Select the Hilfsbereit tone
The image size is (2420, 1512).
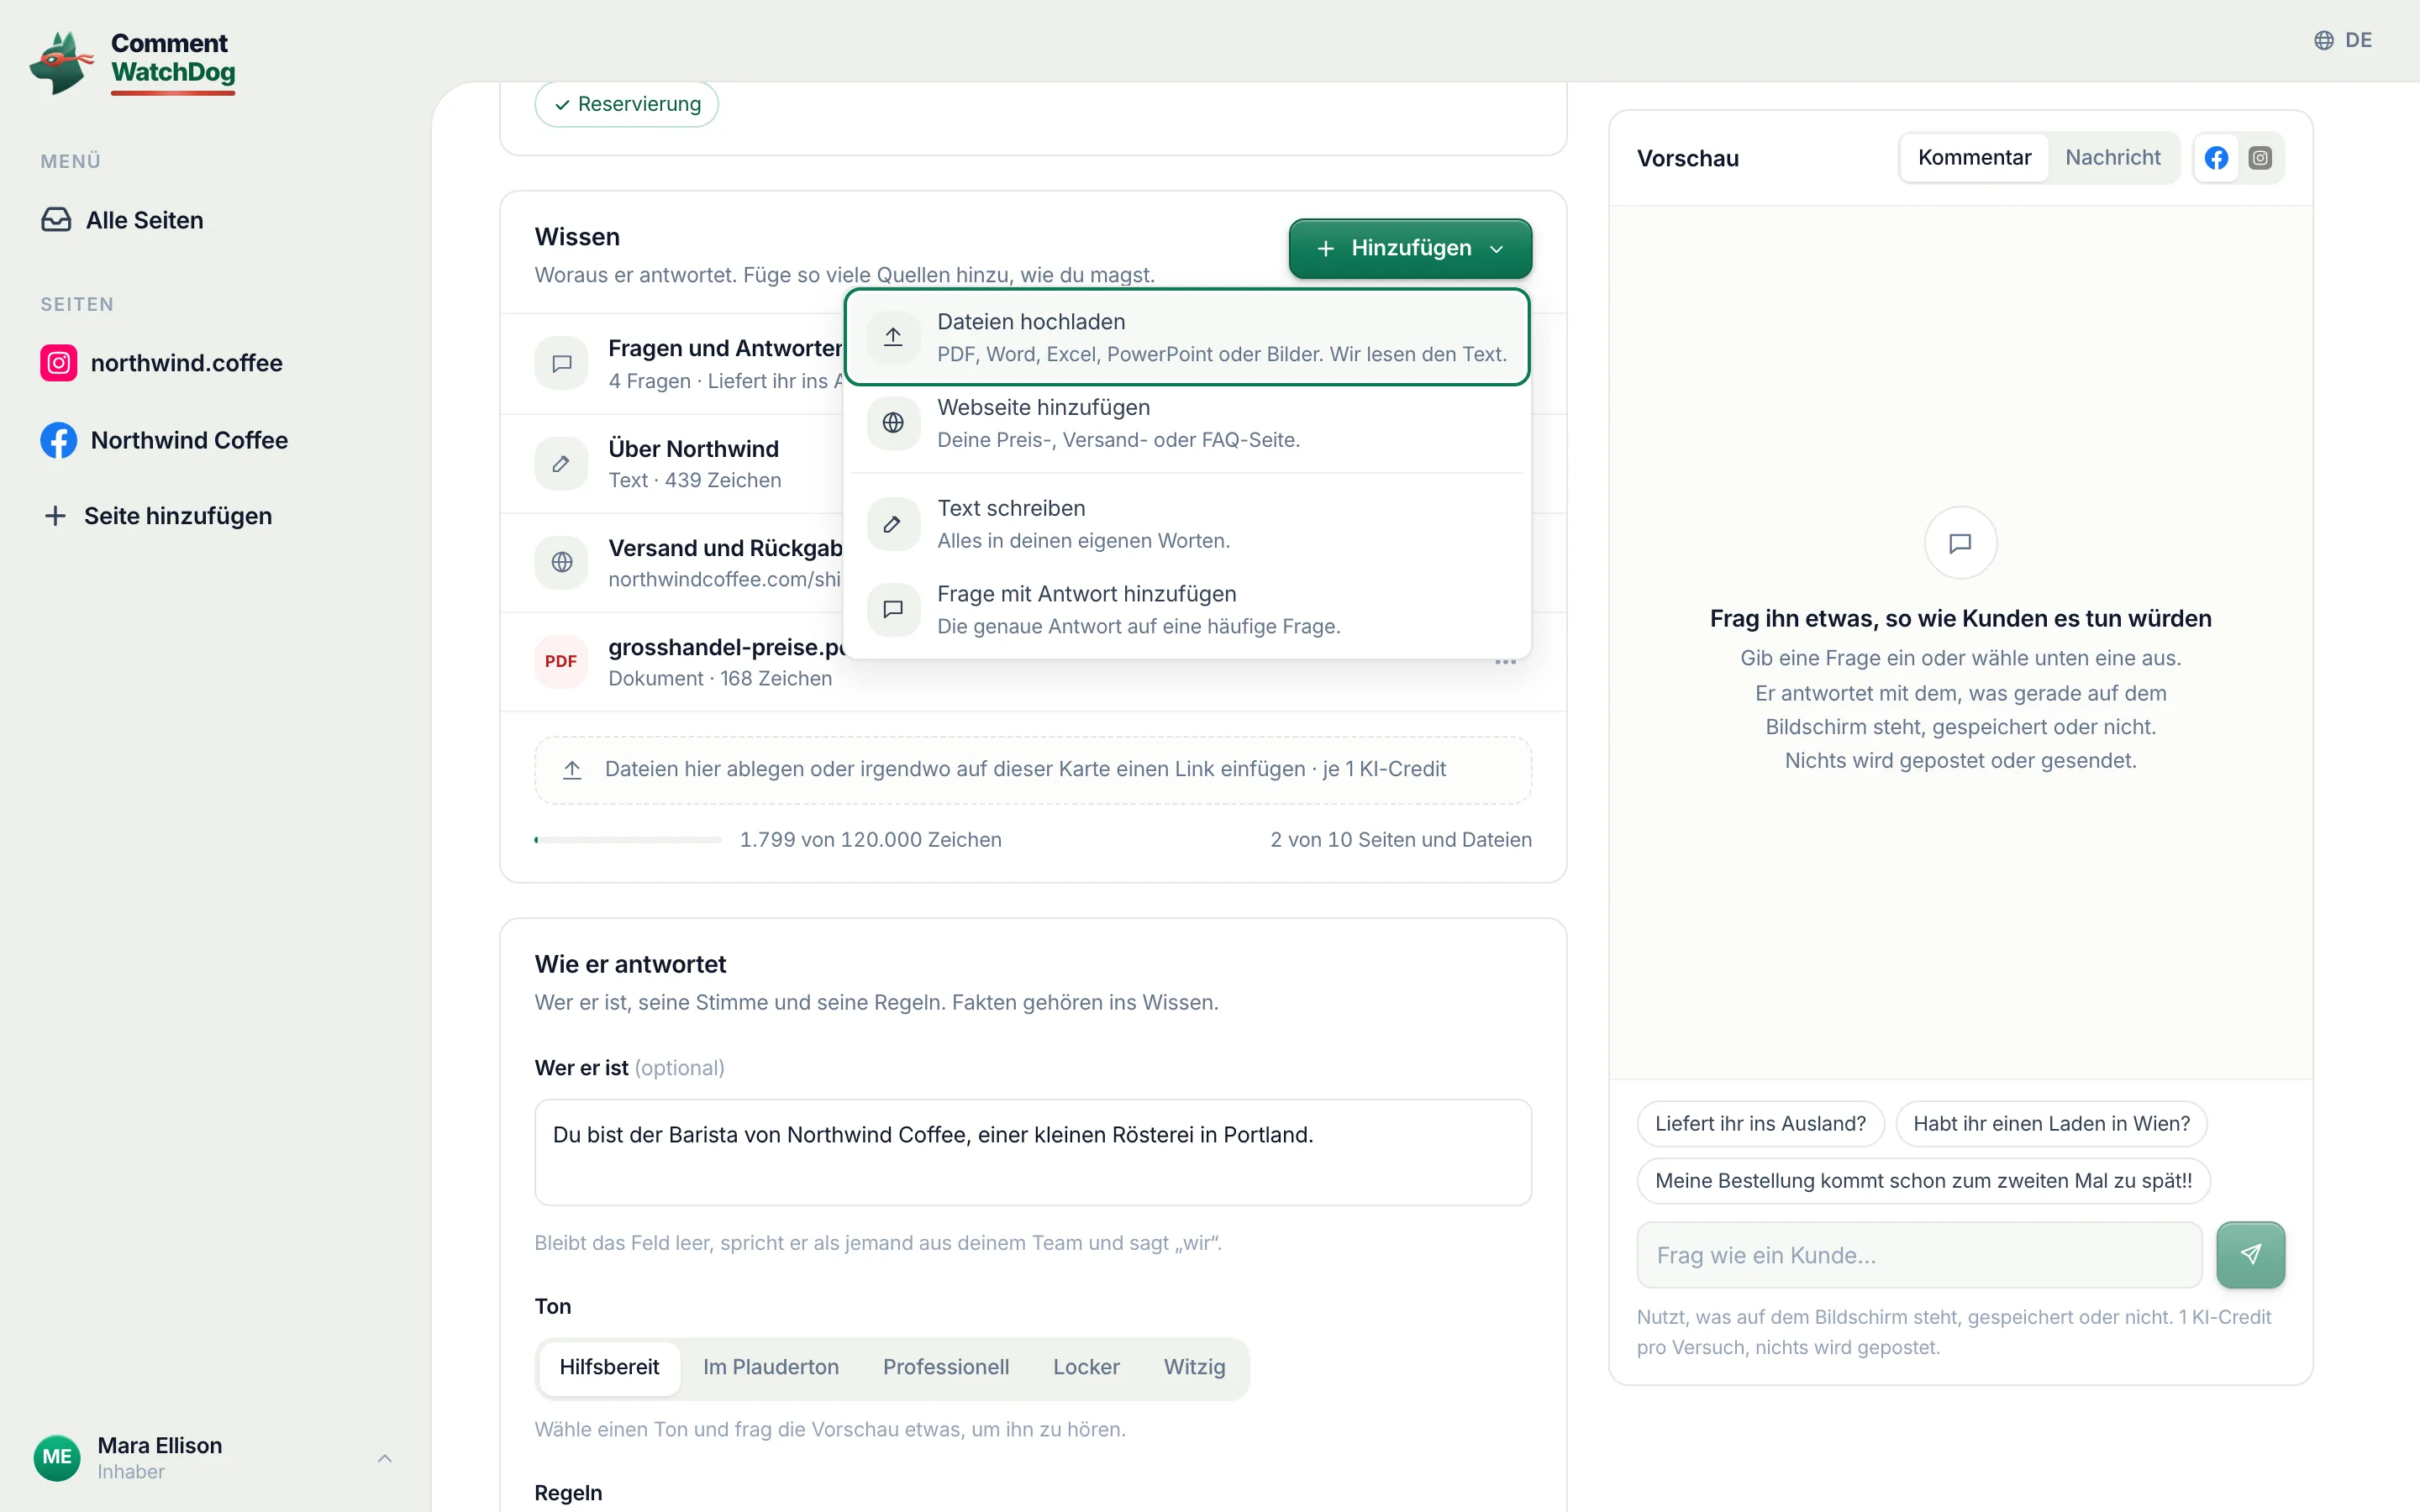(x=609, y=1367)
